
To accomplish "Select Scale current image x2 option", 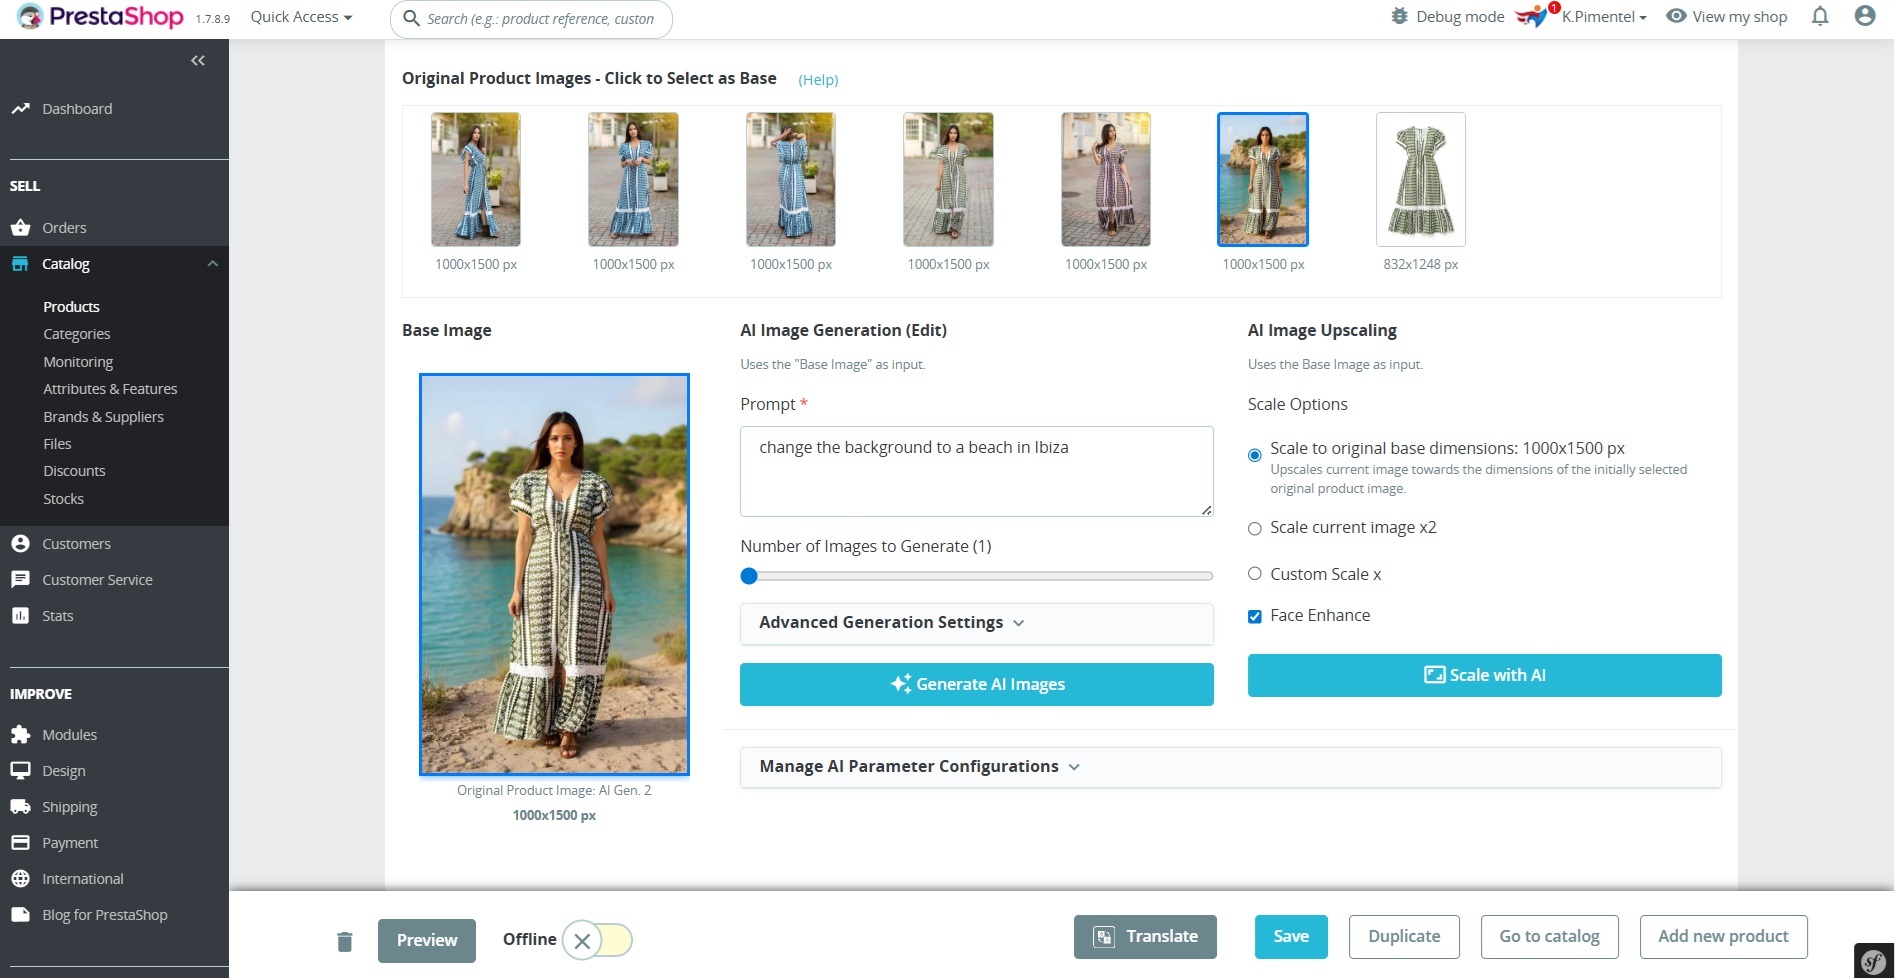I will 1255,528.
